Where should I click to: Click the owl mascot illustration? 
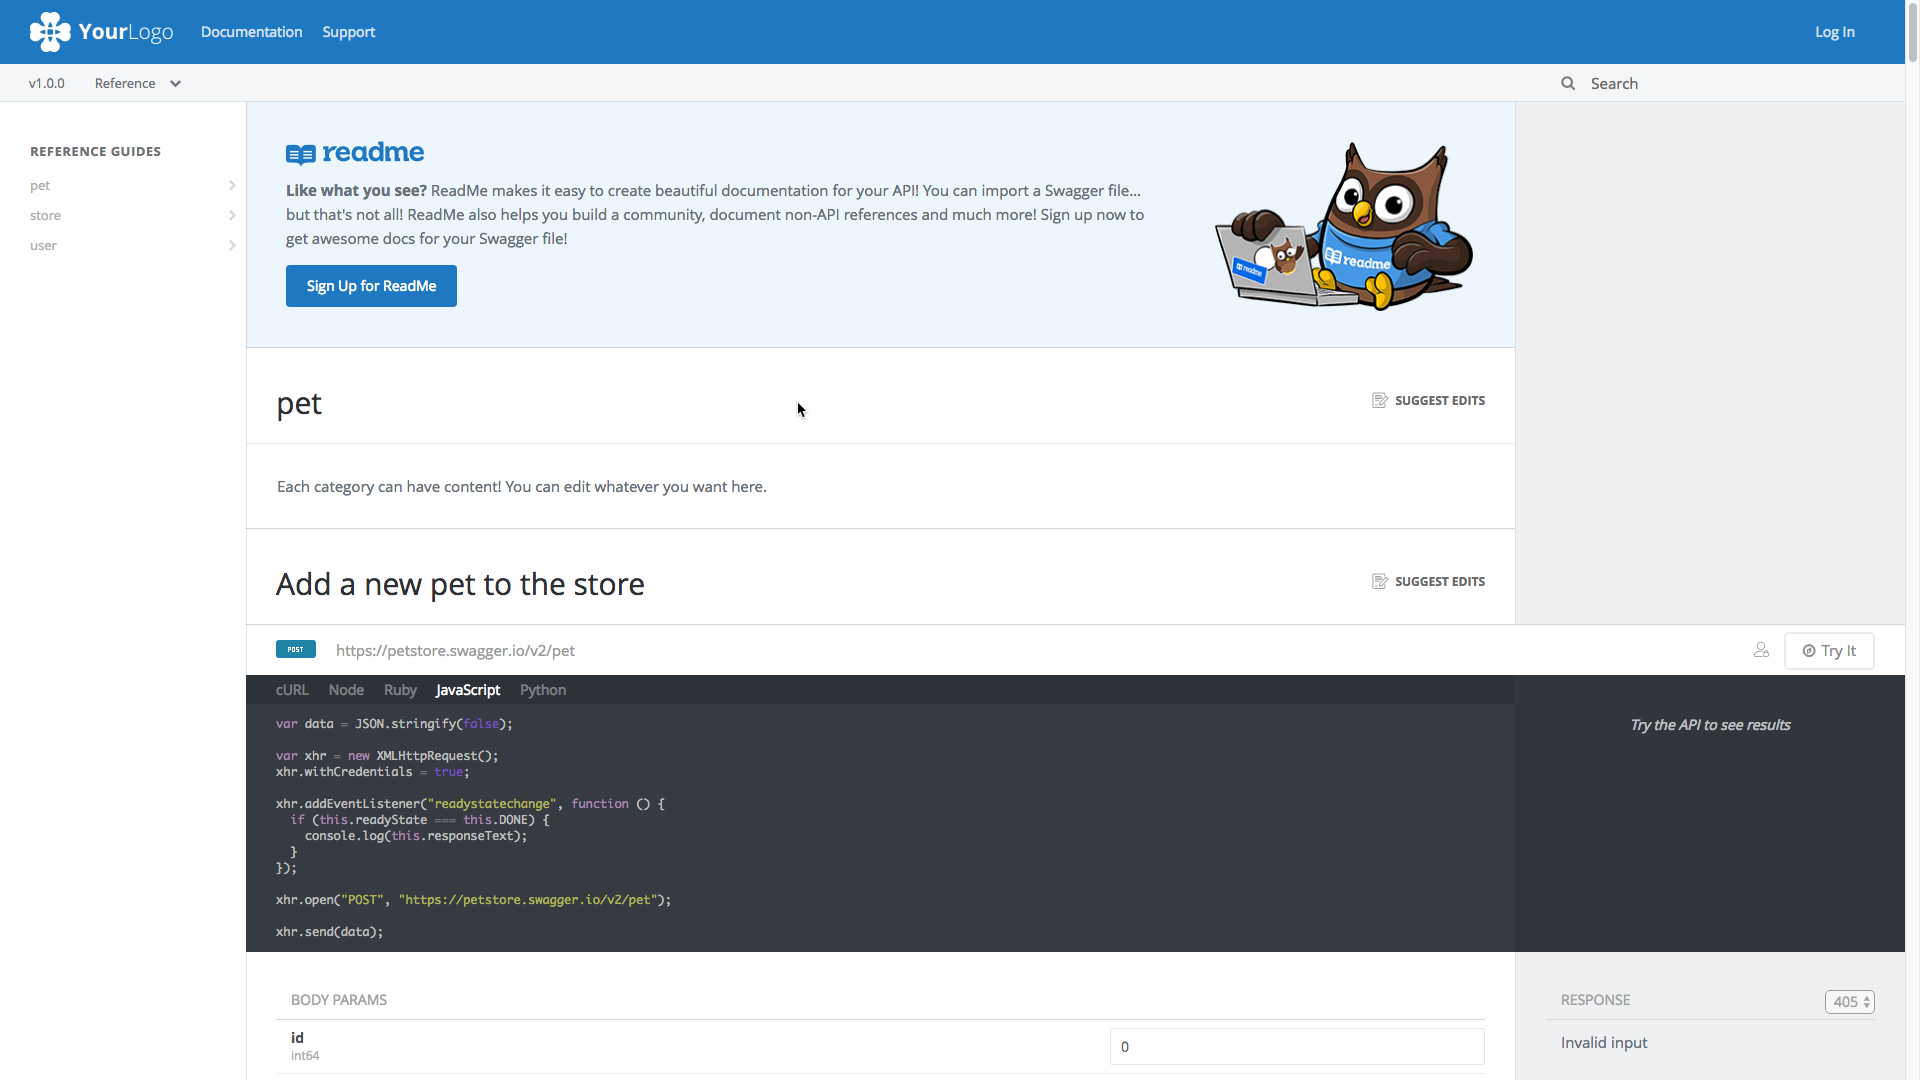tap(1346, 228)
